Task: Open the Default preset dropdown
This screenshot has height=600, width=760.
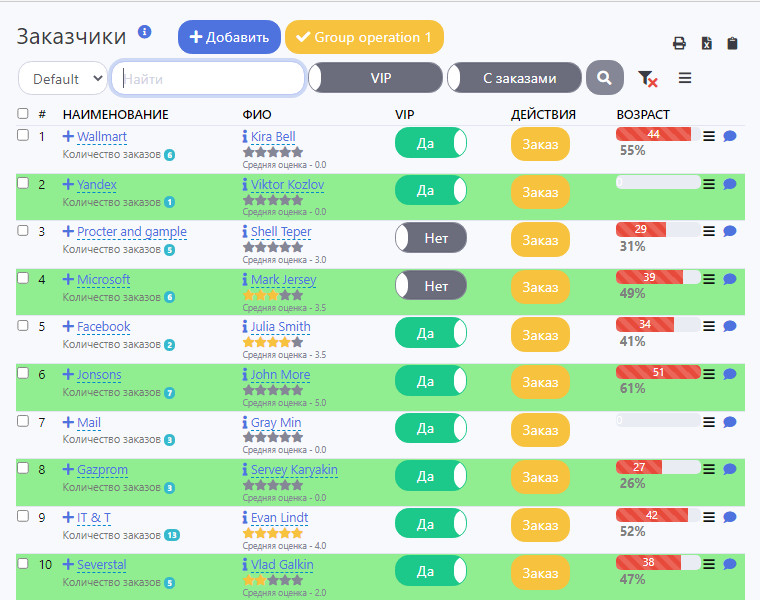Action: click(x=63, y=79)
